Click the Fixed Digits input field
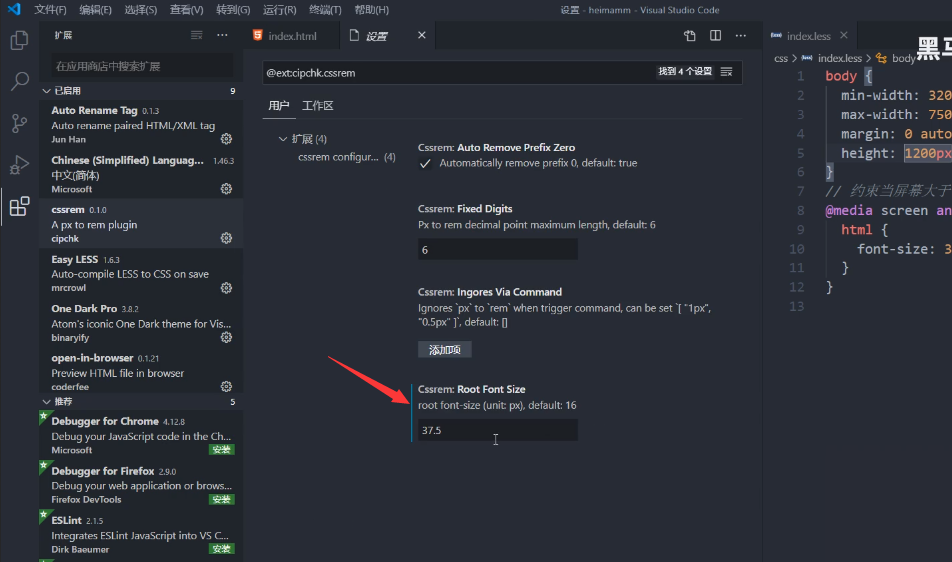 pos(498,249)
